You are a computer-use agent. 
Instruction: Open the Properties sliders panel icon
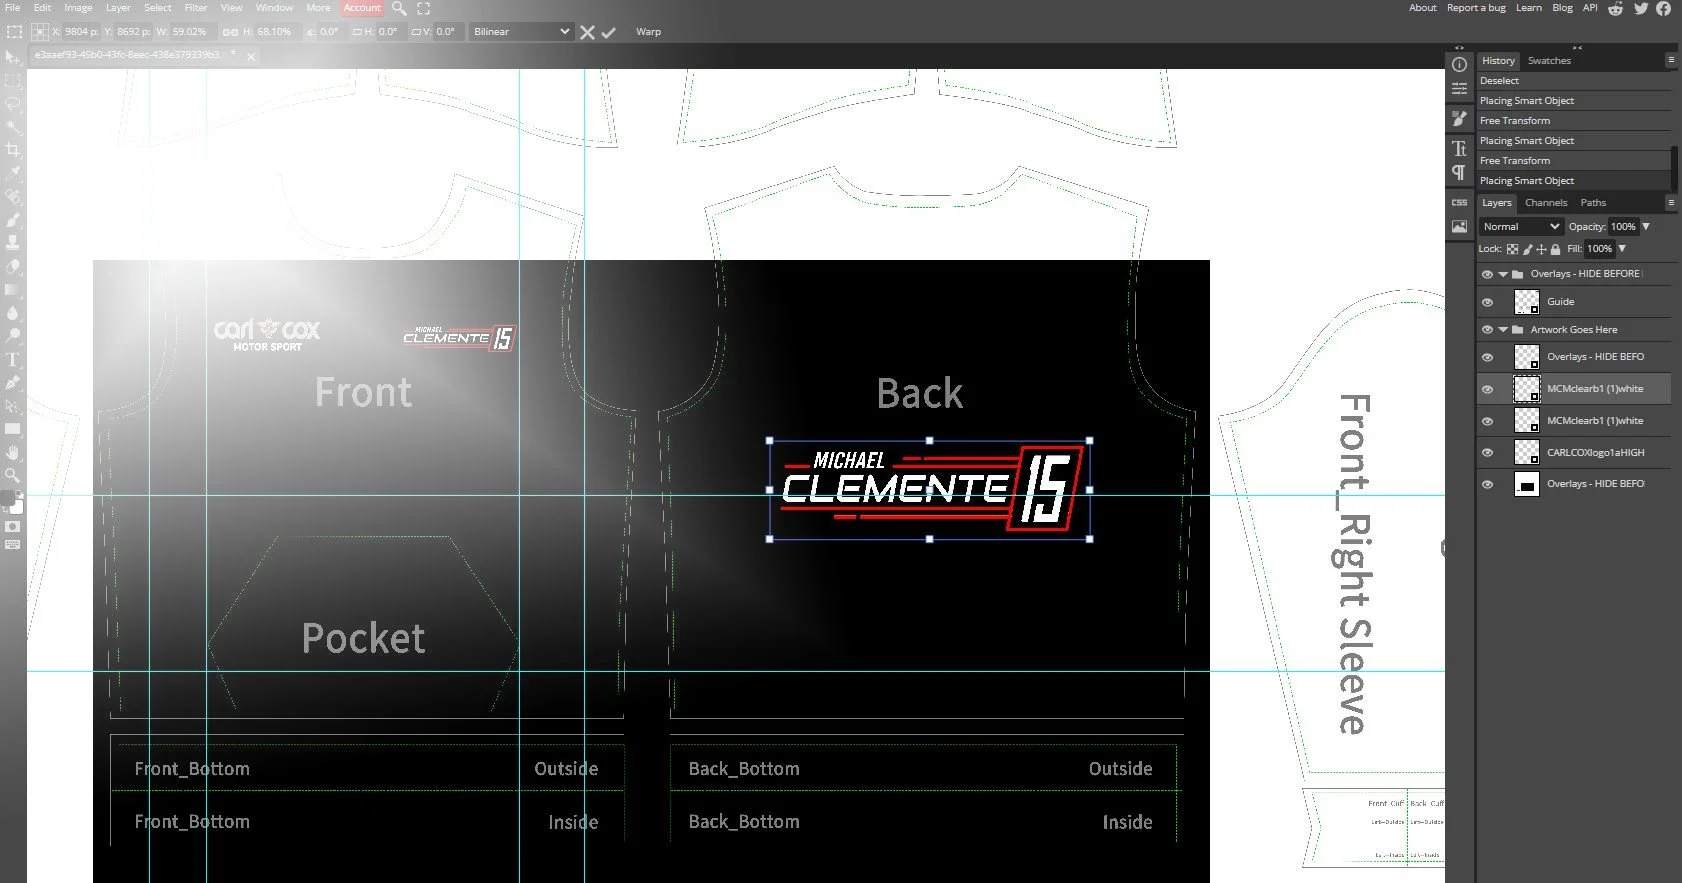tap(1459, 89)
